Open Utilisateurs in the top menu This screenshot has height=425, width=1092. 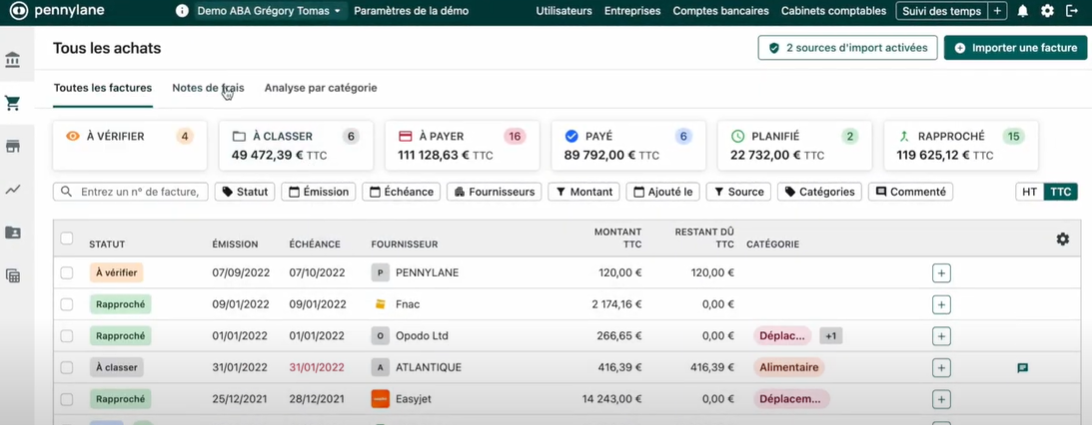[563, 11]
